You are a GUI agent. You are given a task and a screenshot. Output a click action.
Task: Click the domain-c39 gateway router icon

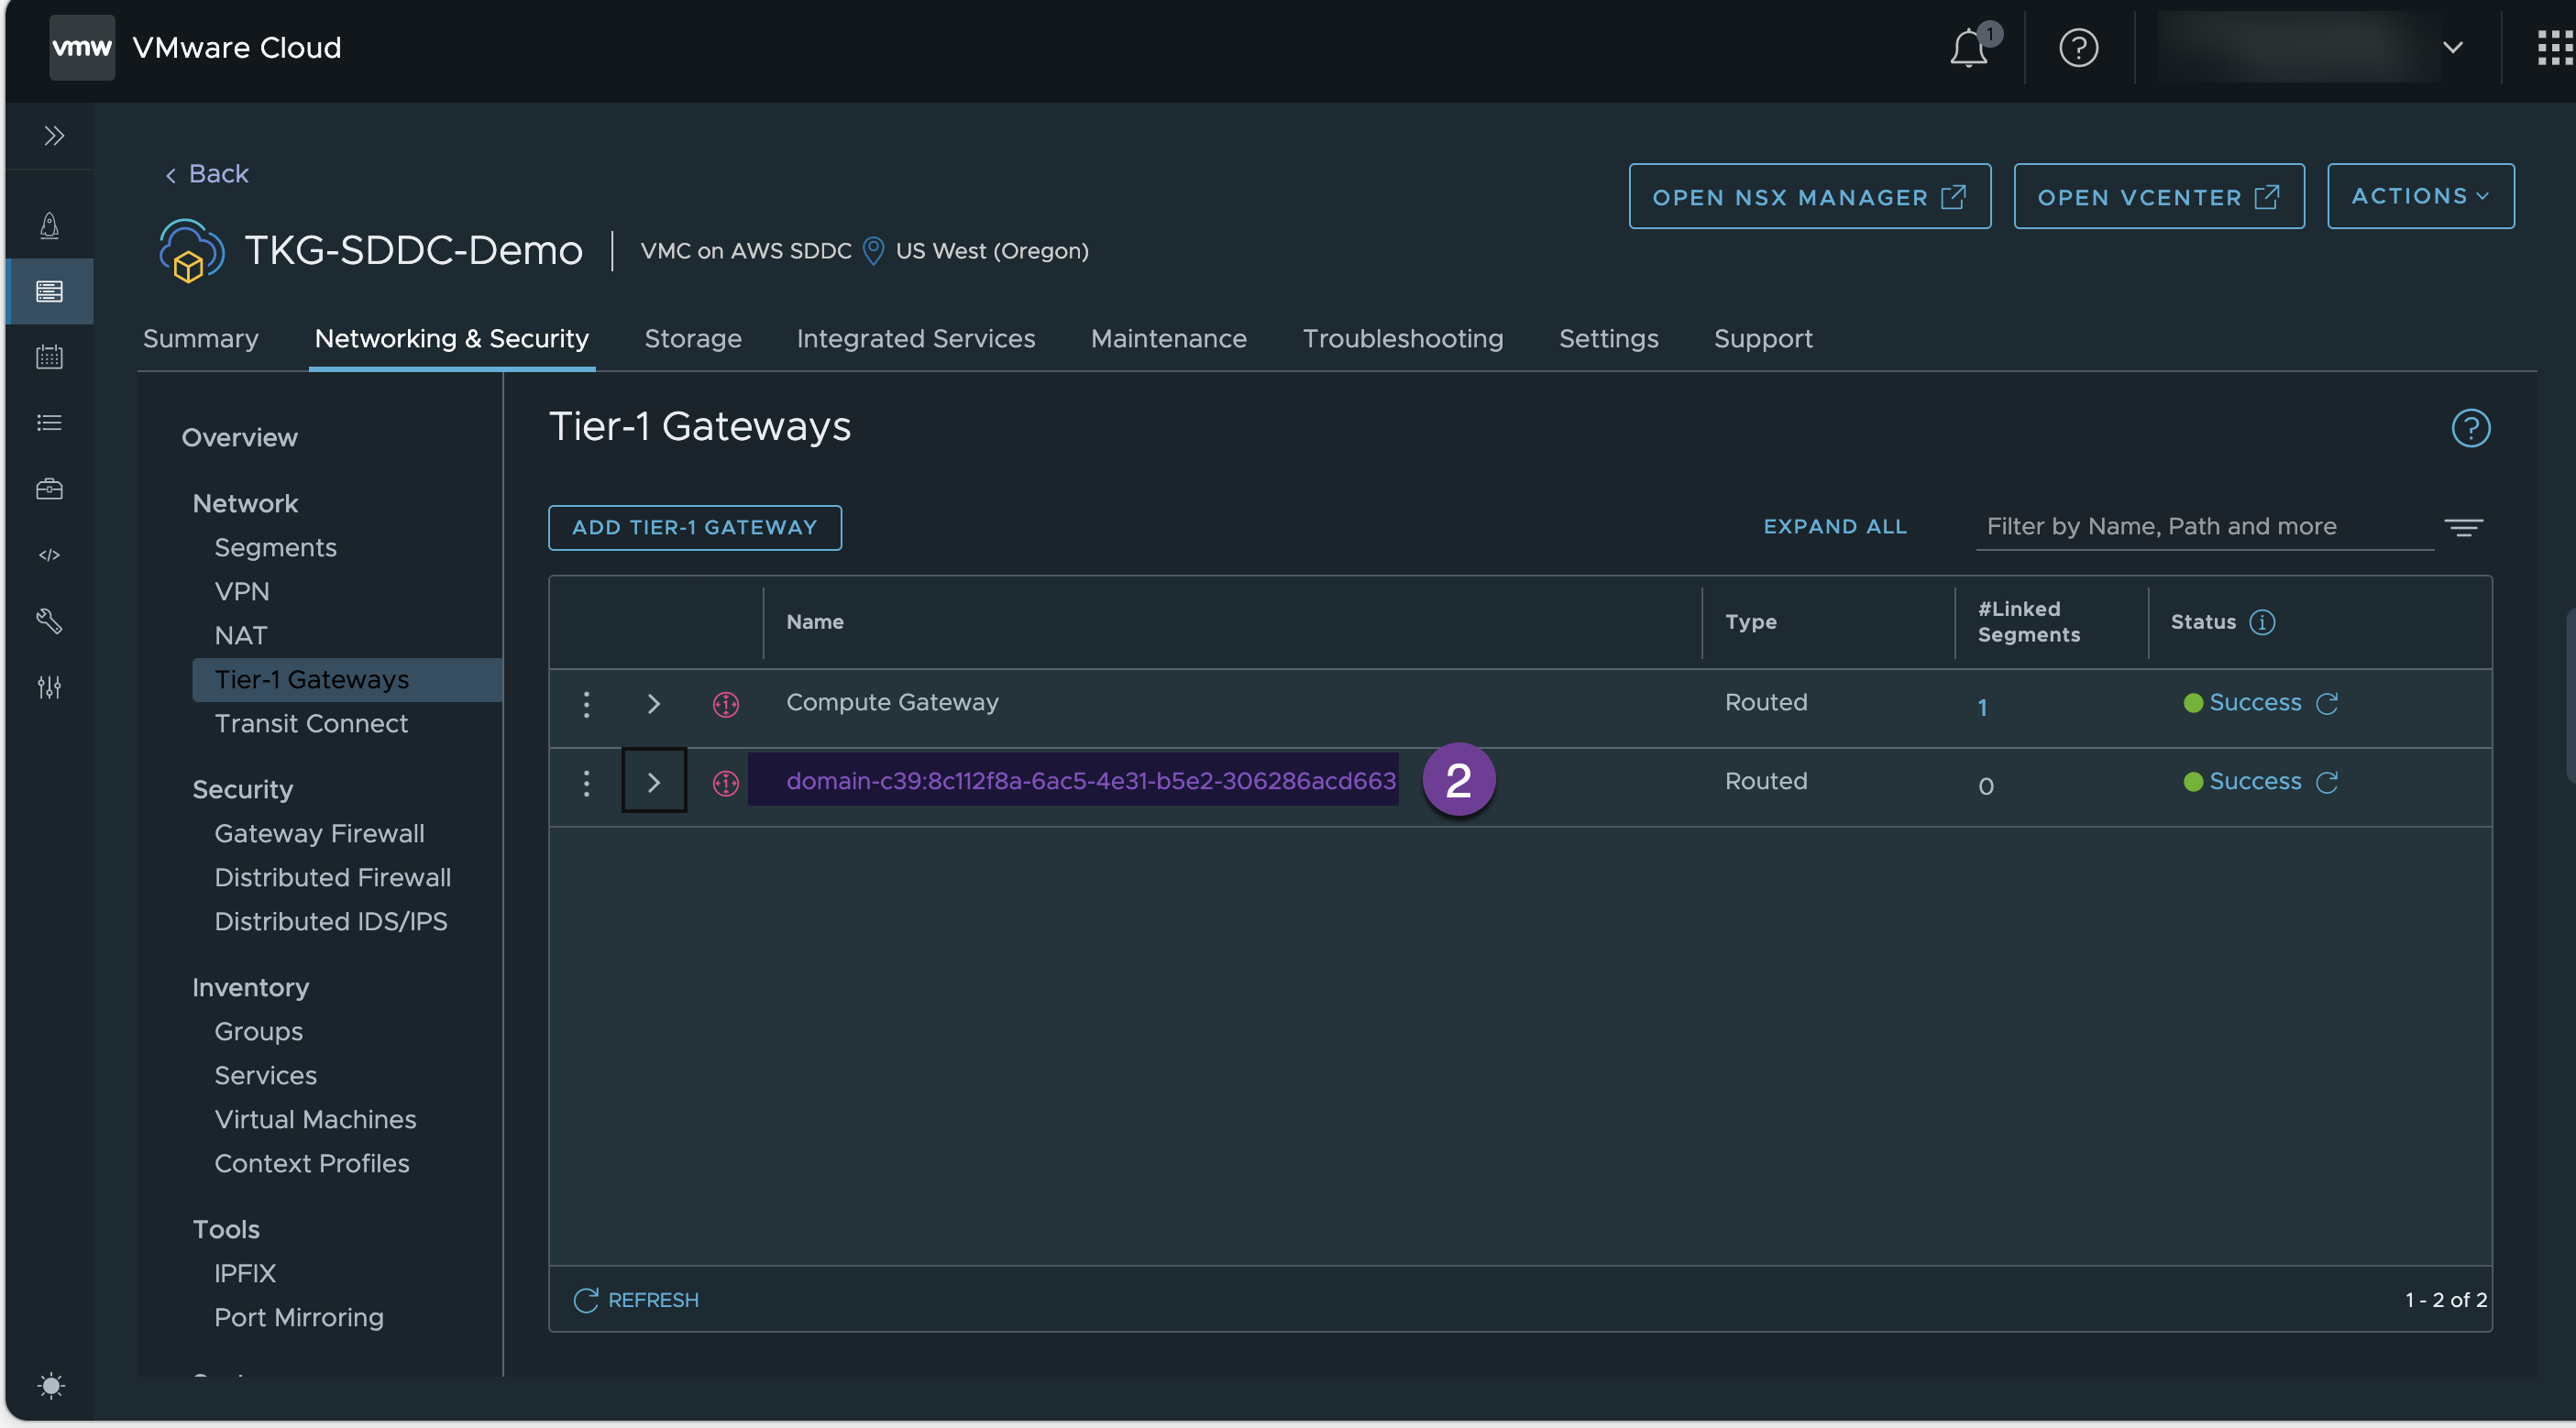point(725,782)
